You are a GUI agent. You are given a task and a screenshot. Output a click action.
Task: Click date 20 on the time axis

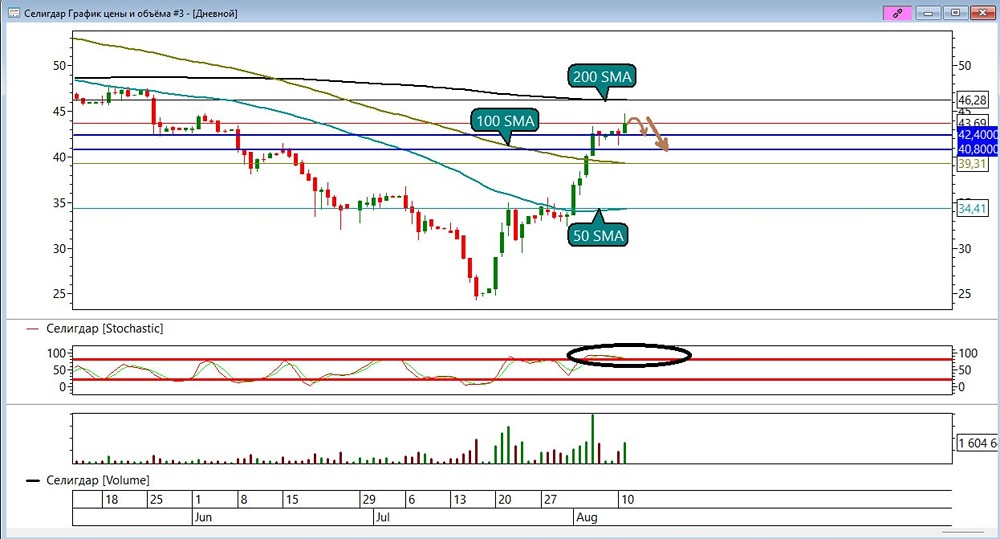click(x=504, y=499)
